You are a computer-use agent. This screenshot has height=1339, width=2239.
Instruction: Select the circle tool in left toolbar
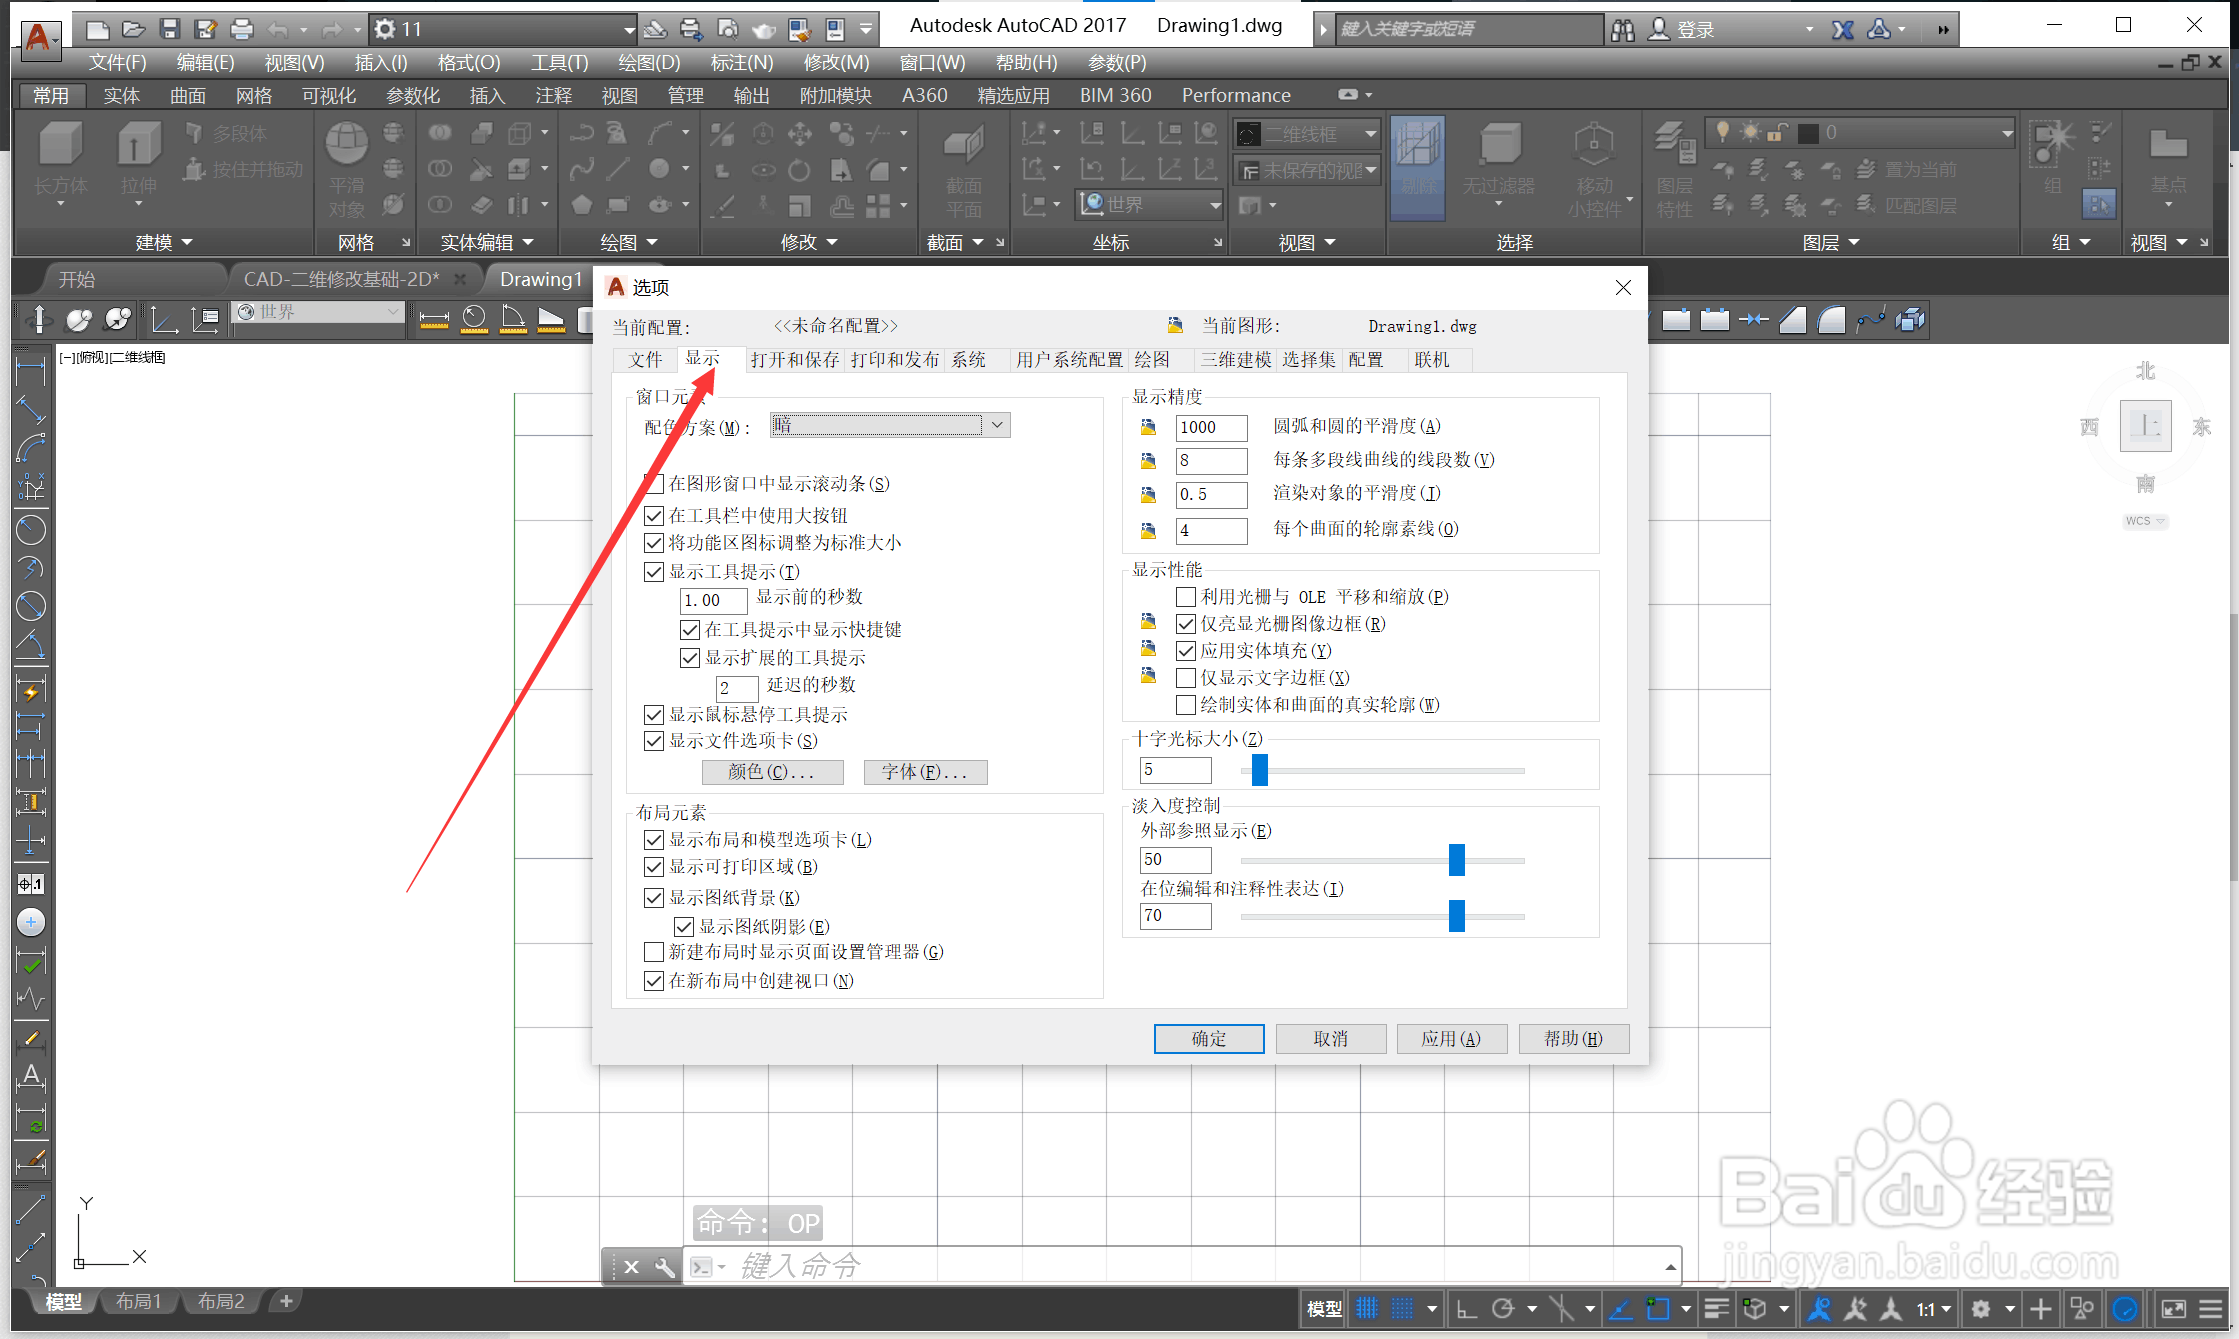pyautogui.click(x=31, y=529)
